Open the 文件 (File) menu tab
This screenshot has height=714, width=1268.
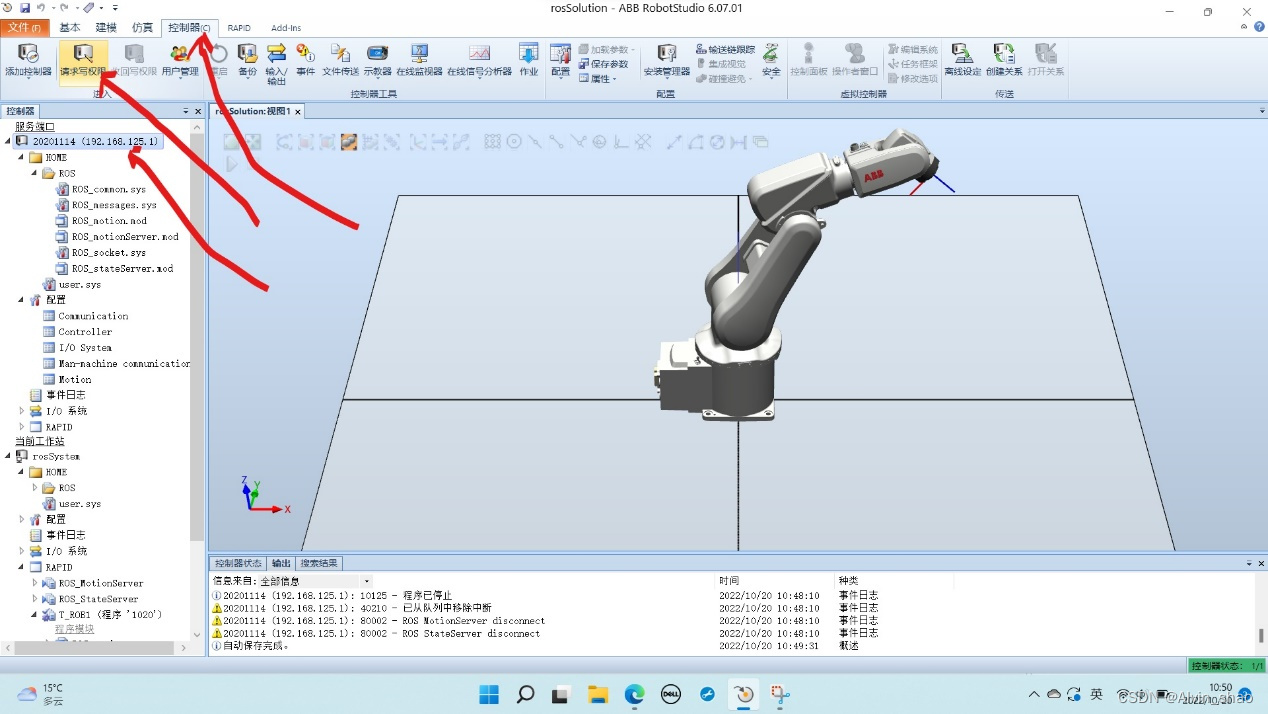[x=24, y=28]
